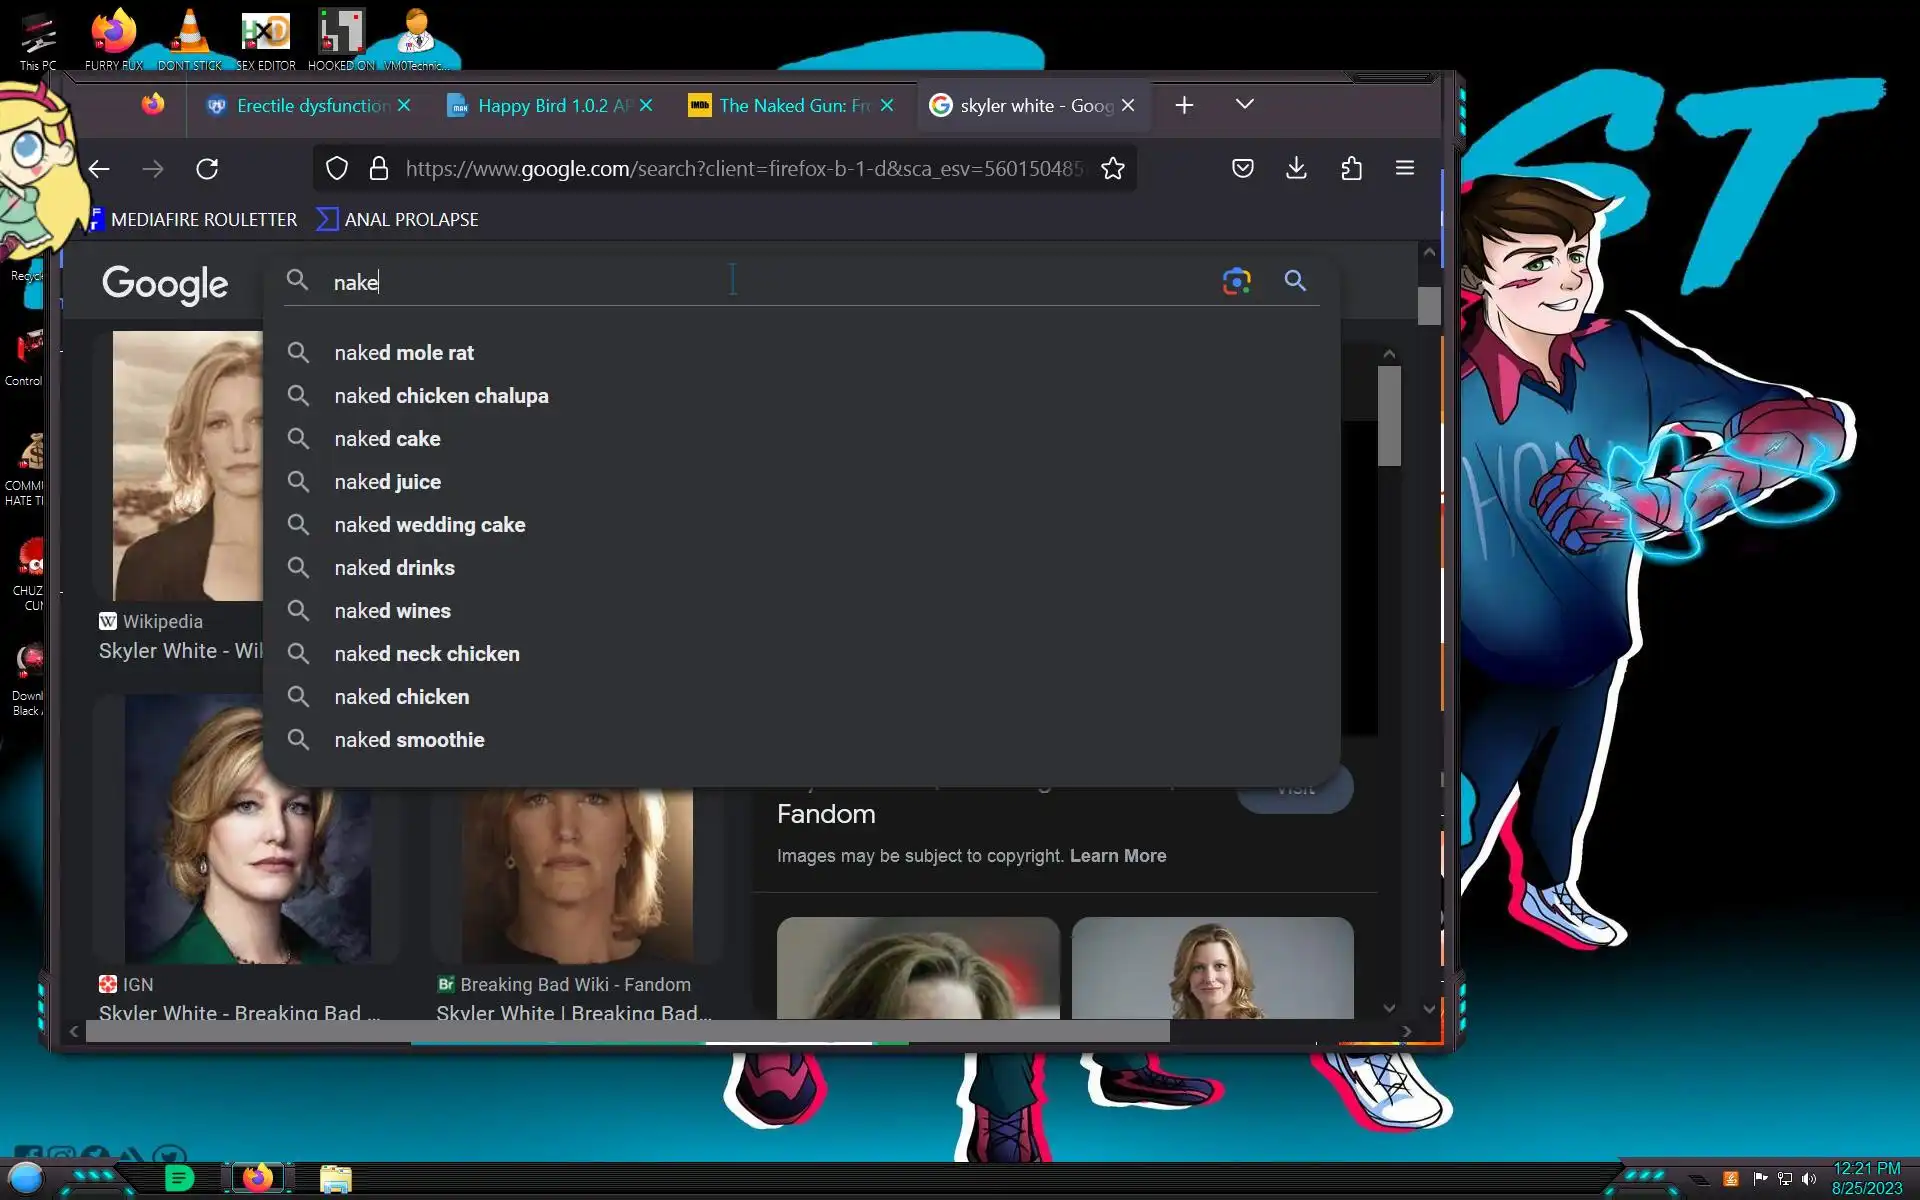Select 'naked wedding cake' suggestion
This screenshot has width=1920, height=1200.
coord(429,525)
